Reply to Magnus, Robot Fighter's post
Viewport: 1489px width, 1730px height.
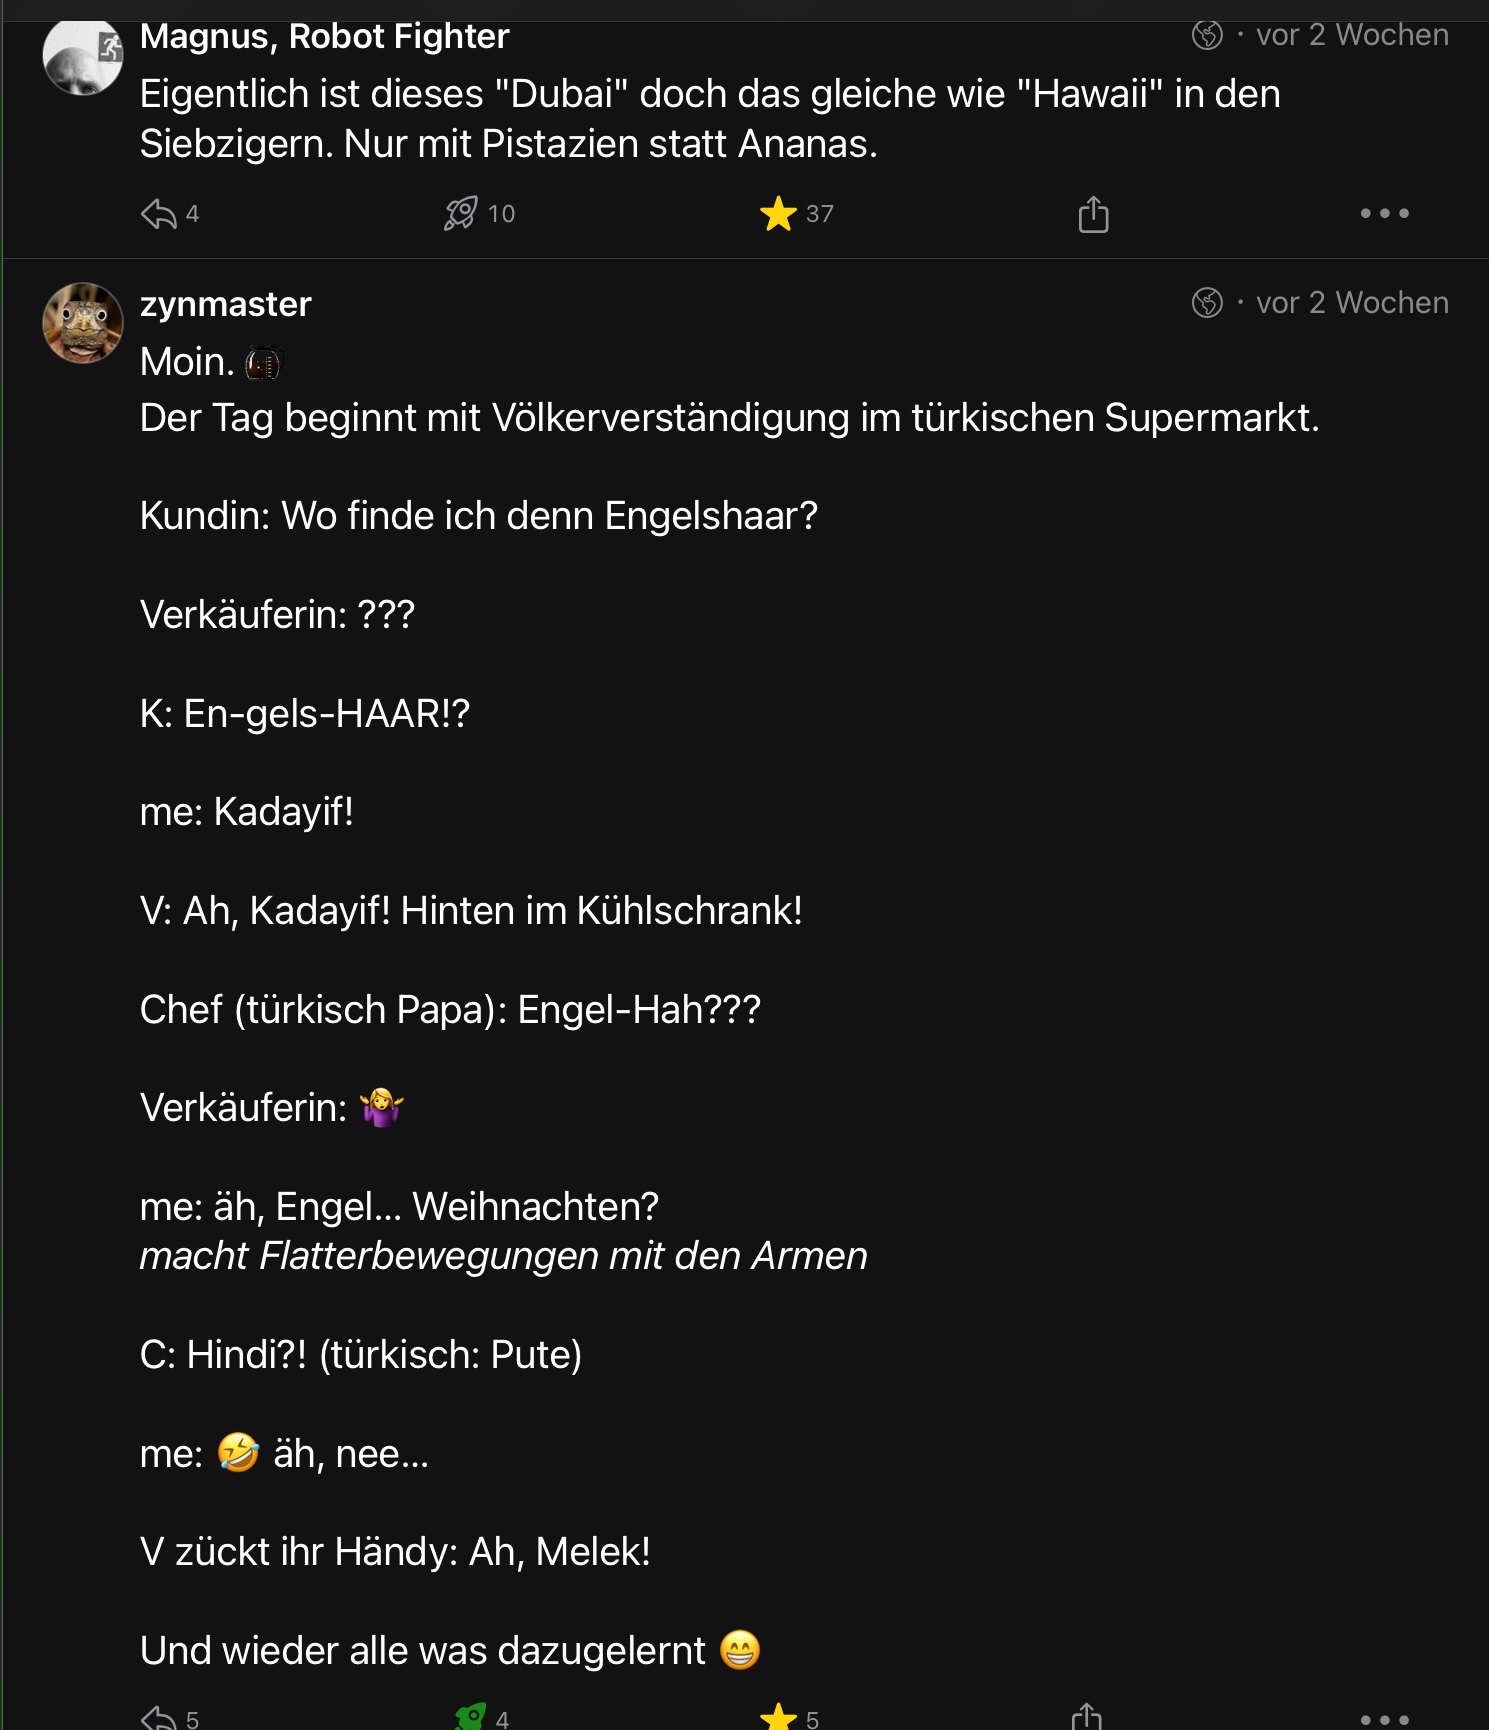(x=159, y=214)
